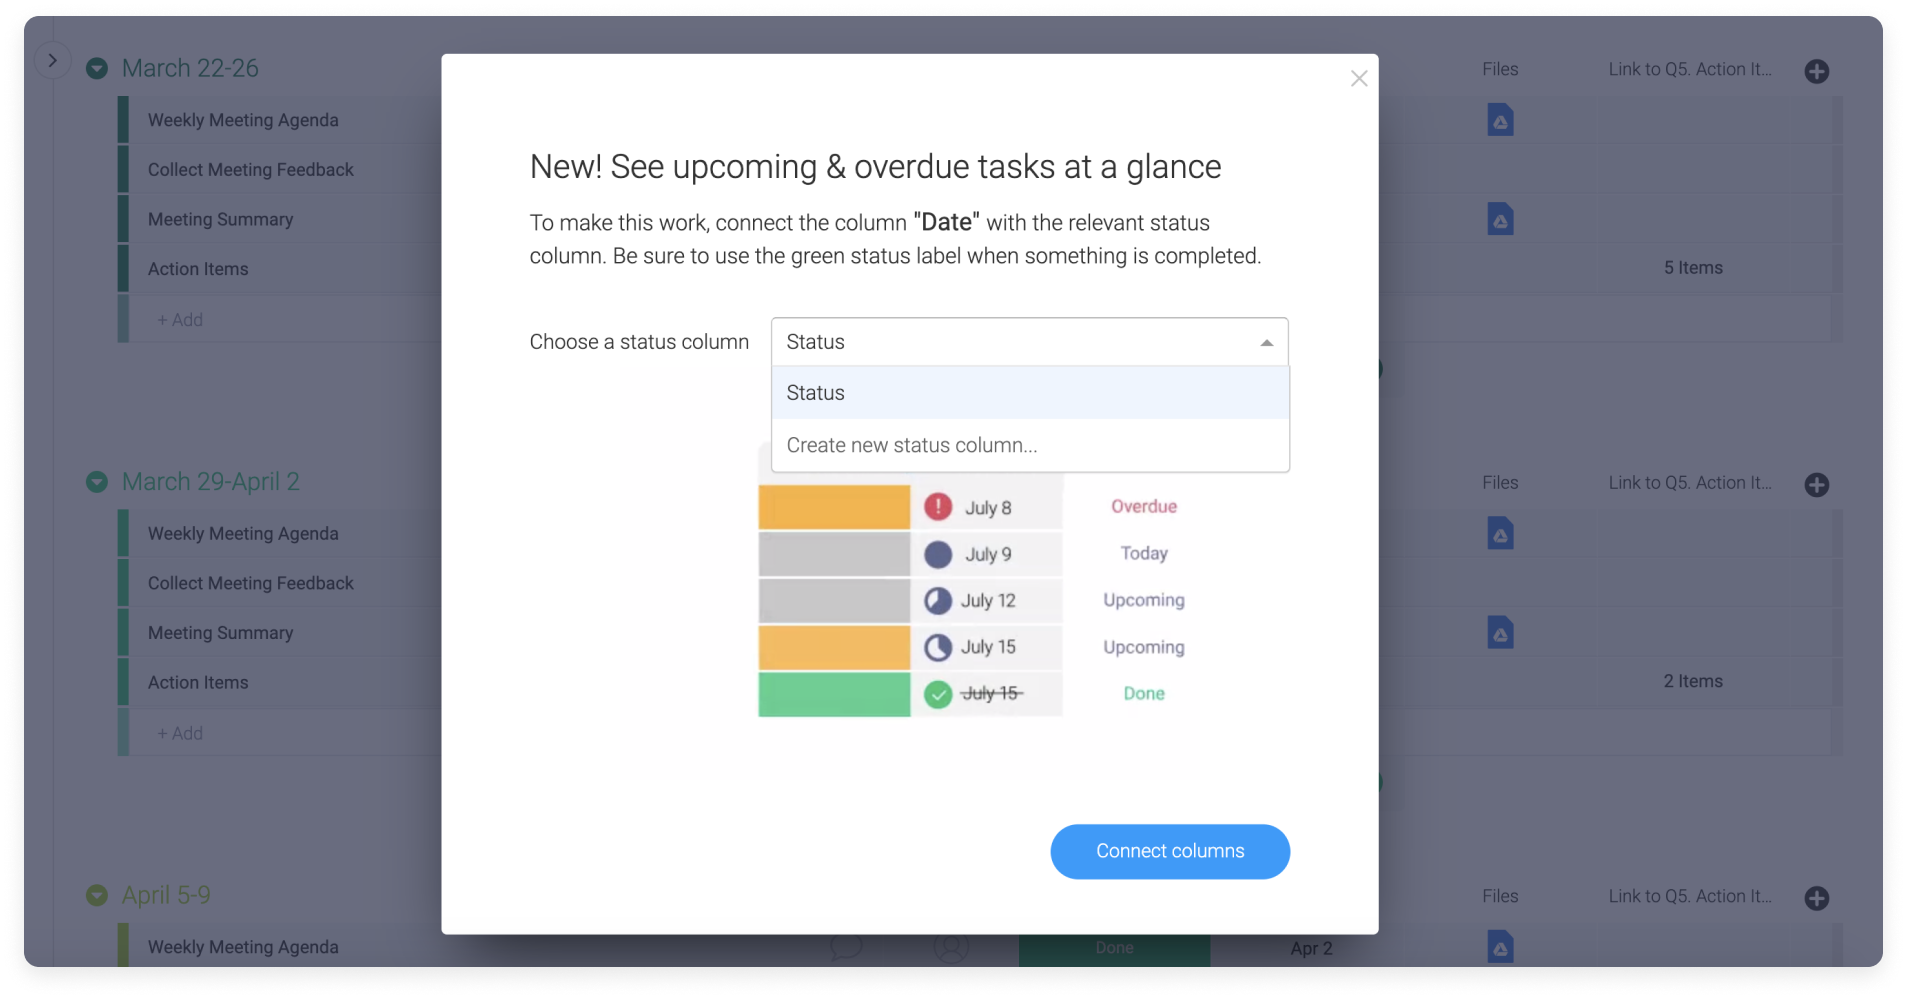Open Action Items in March 29-April 2
The width and height of the screenshot is (1907, 999).
tap(198, 683)
